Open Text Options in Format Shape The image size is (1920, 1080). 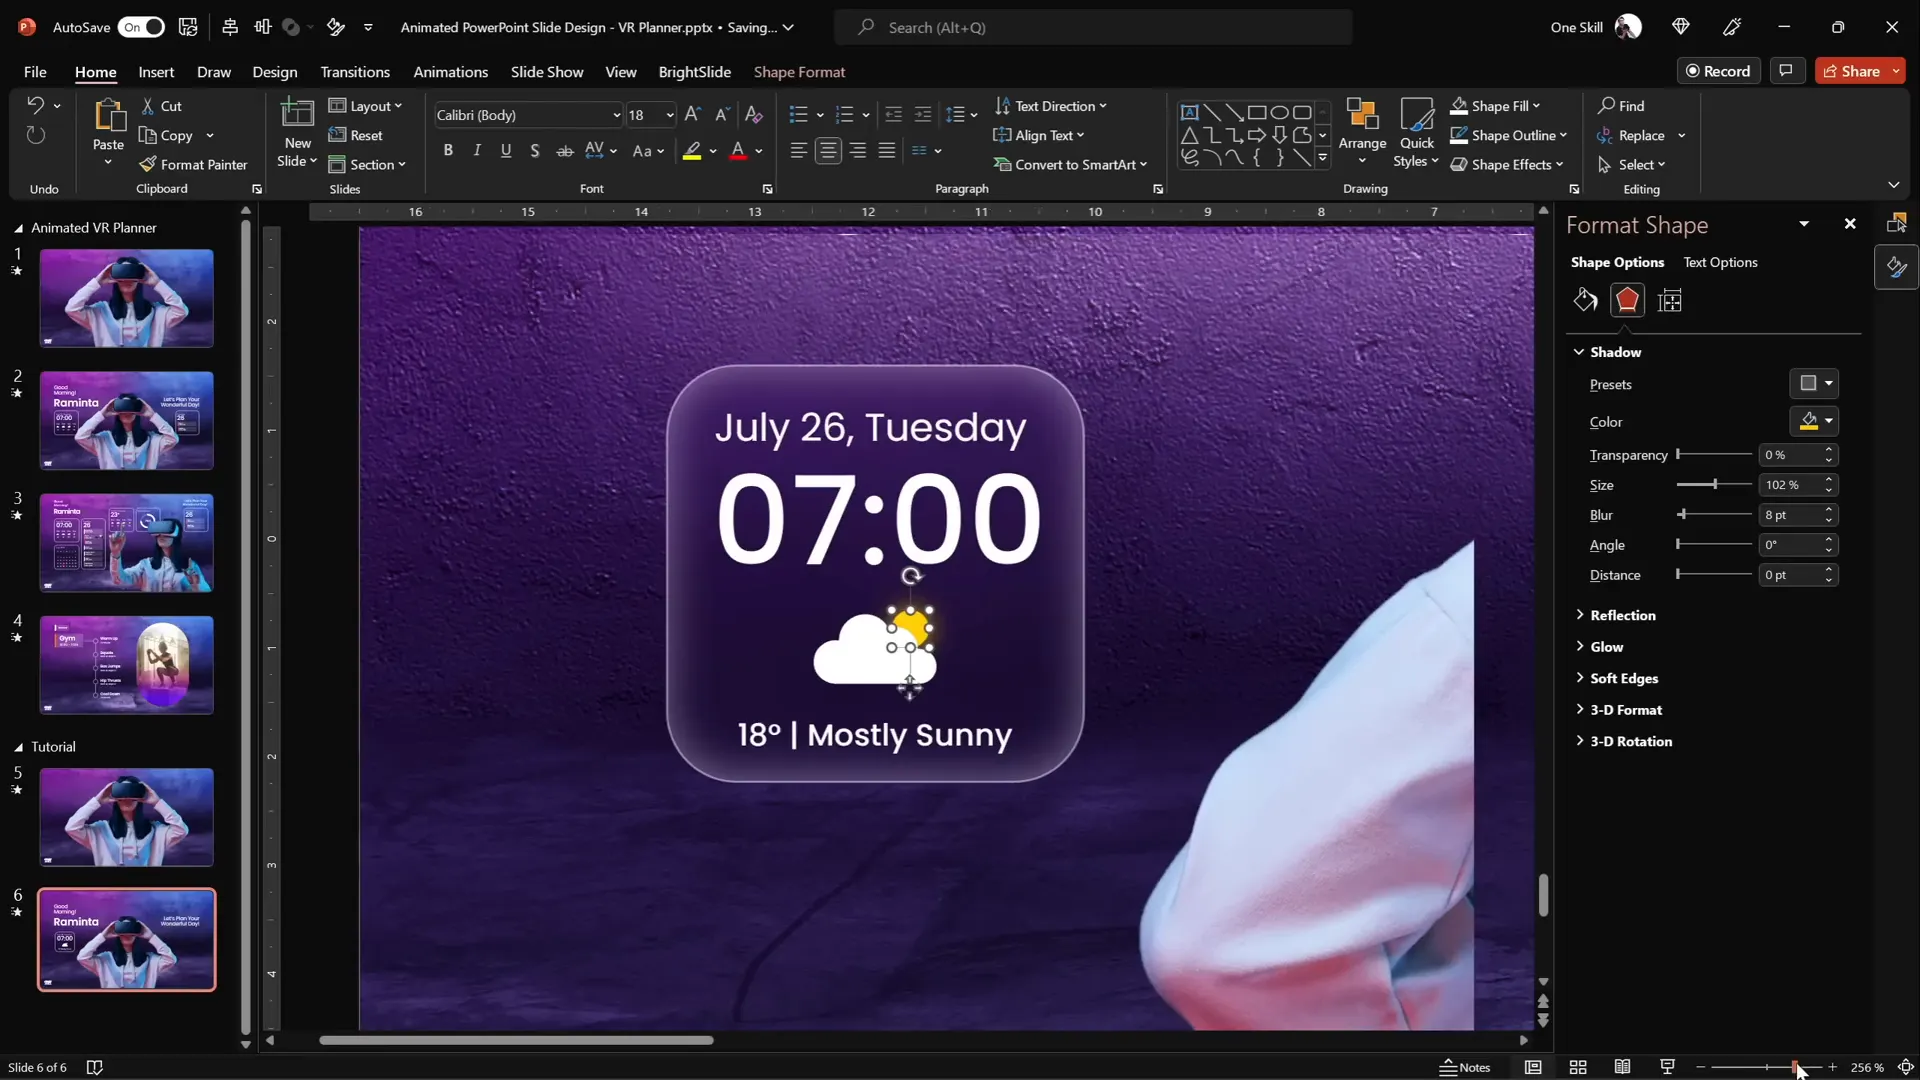point(1721,262)
